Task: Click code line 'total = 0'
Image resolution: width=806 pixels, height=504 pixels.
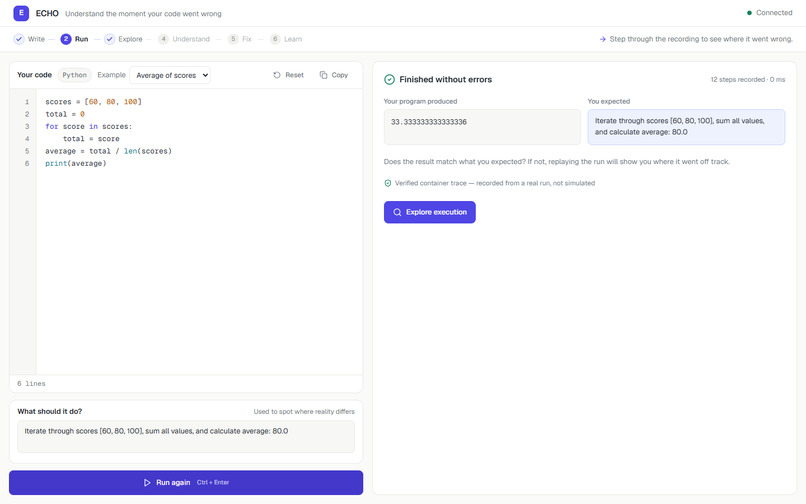Action: 65,114
